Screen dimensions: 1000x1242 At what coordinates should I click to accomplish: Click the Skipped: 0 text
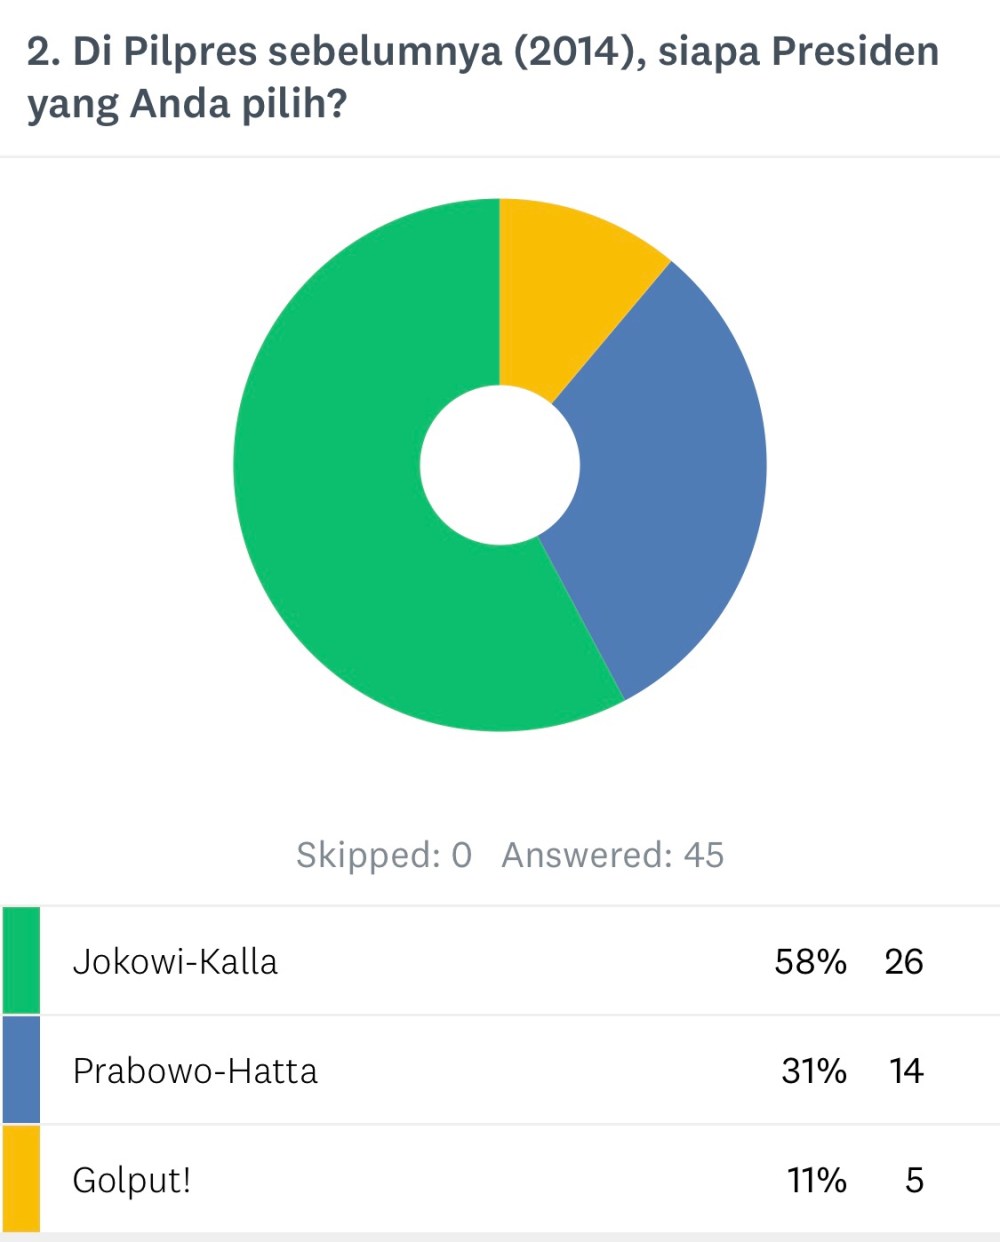[383, 855]
